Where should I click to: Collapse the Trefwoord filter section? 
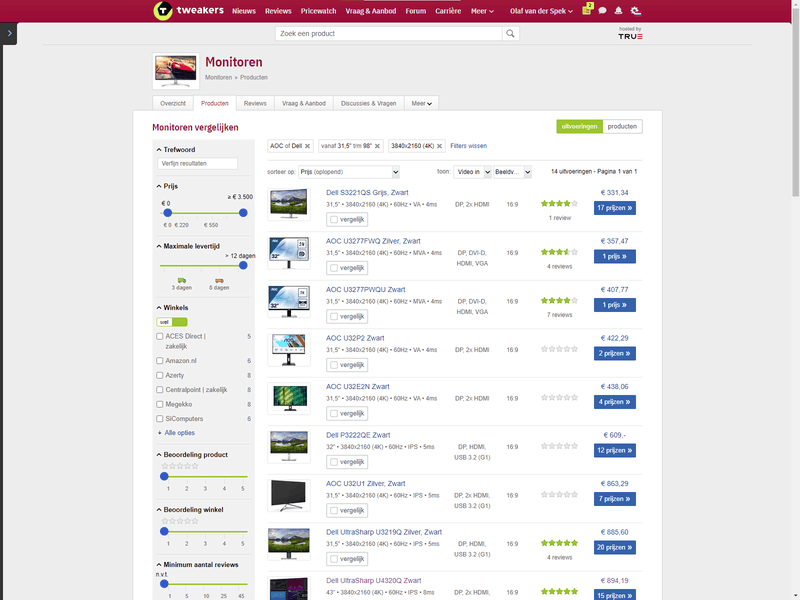tap(176, 150)
